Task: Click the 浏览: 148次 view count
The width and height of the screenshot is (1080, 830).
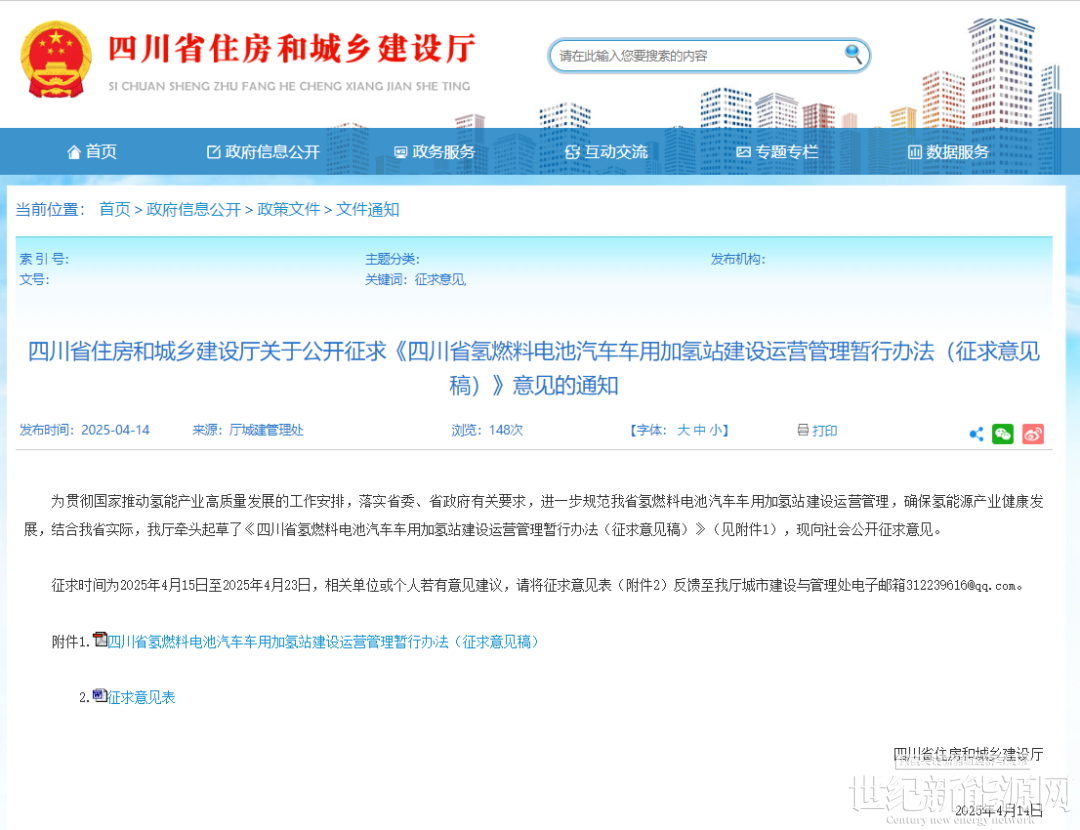Action: click(x=487, y=430)
